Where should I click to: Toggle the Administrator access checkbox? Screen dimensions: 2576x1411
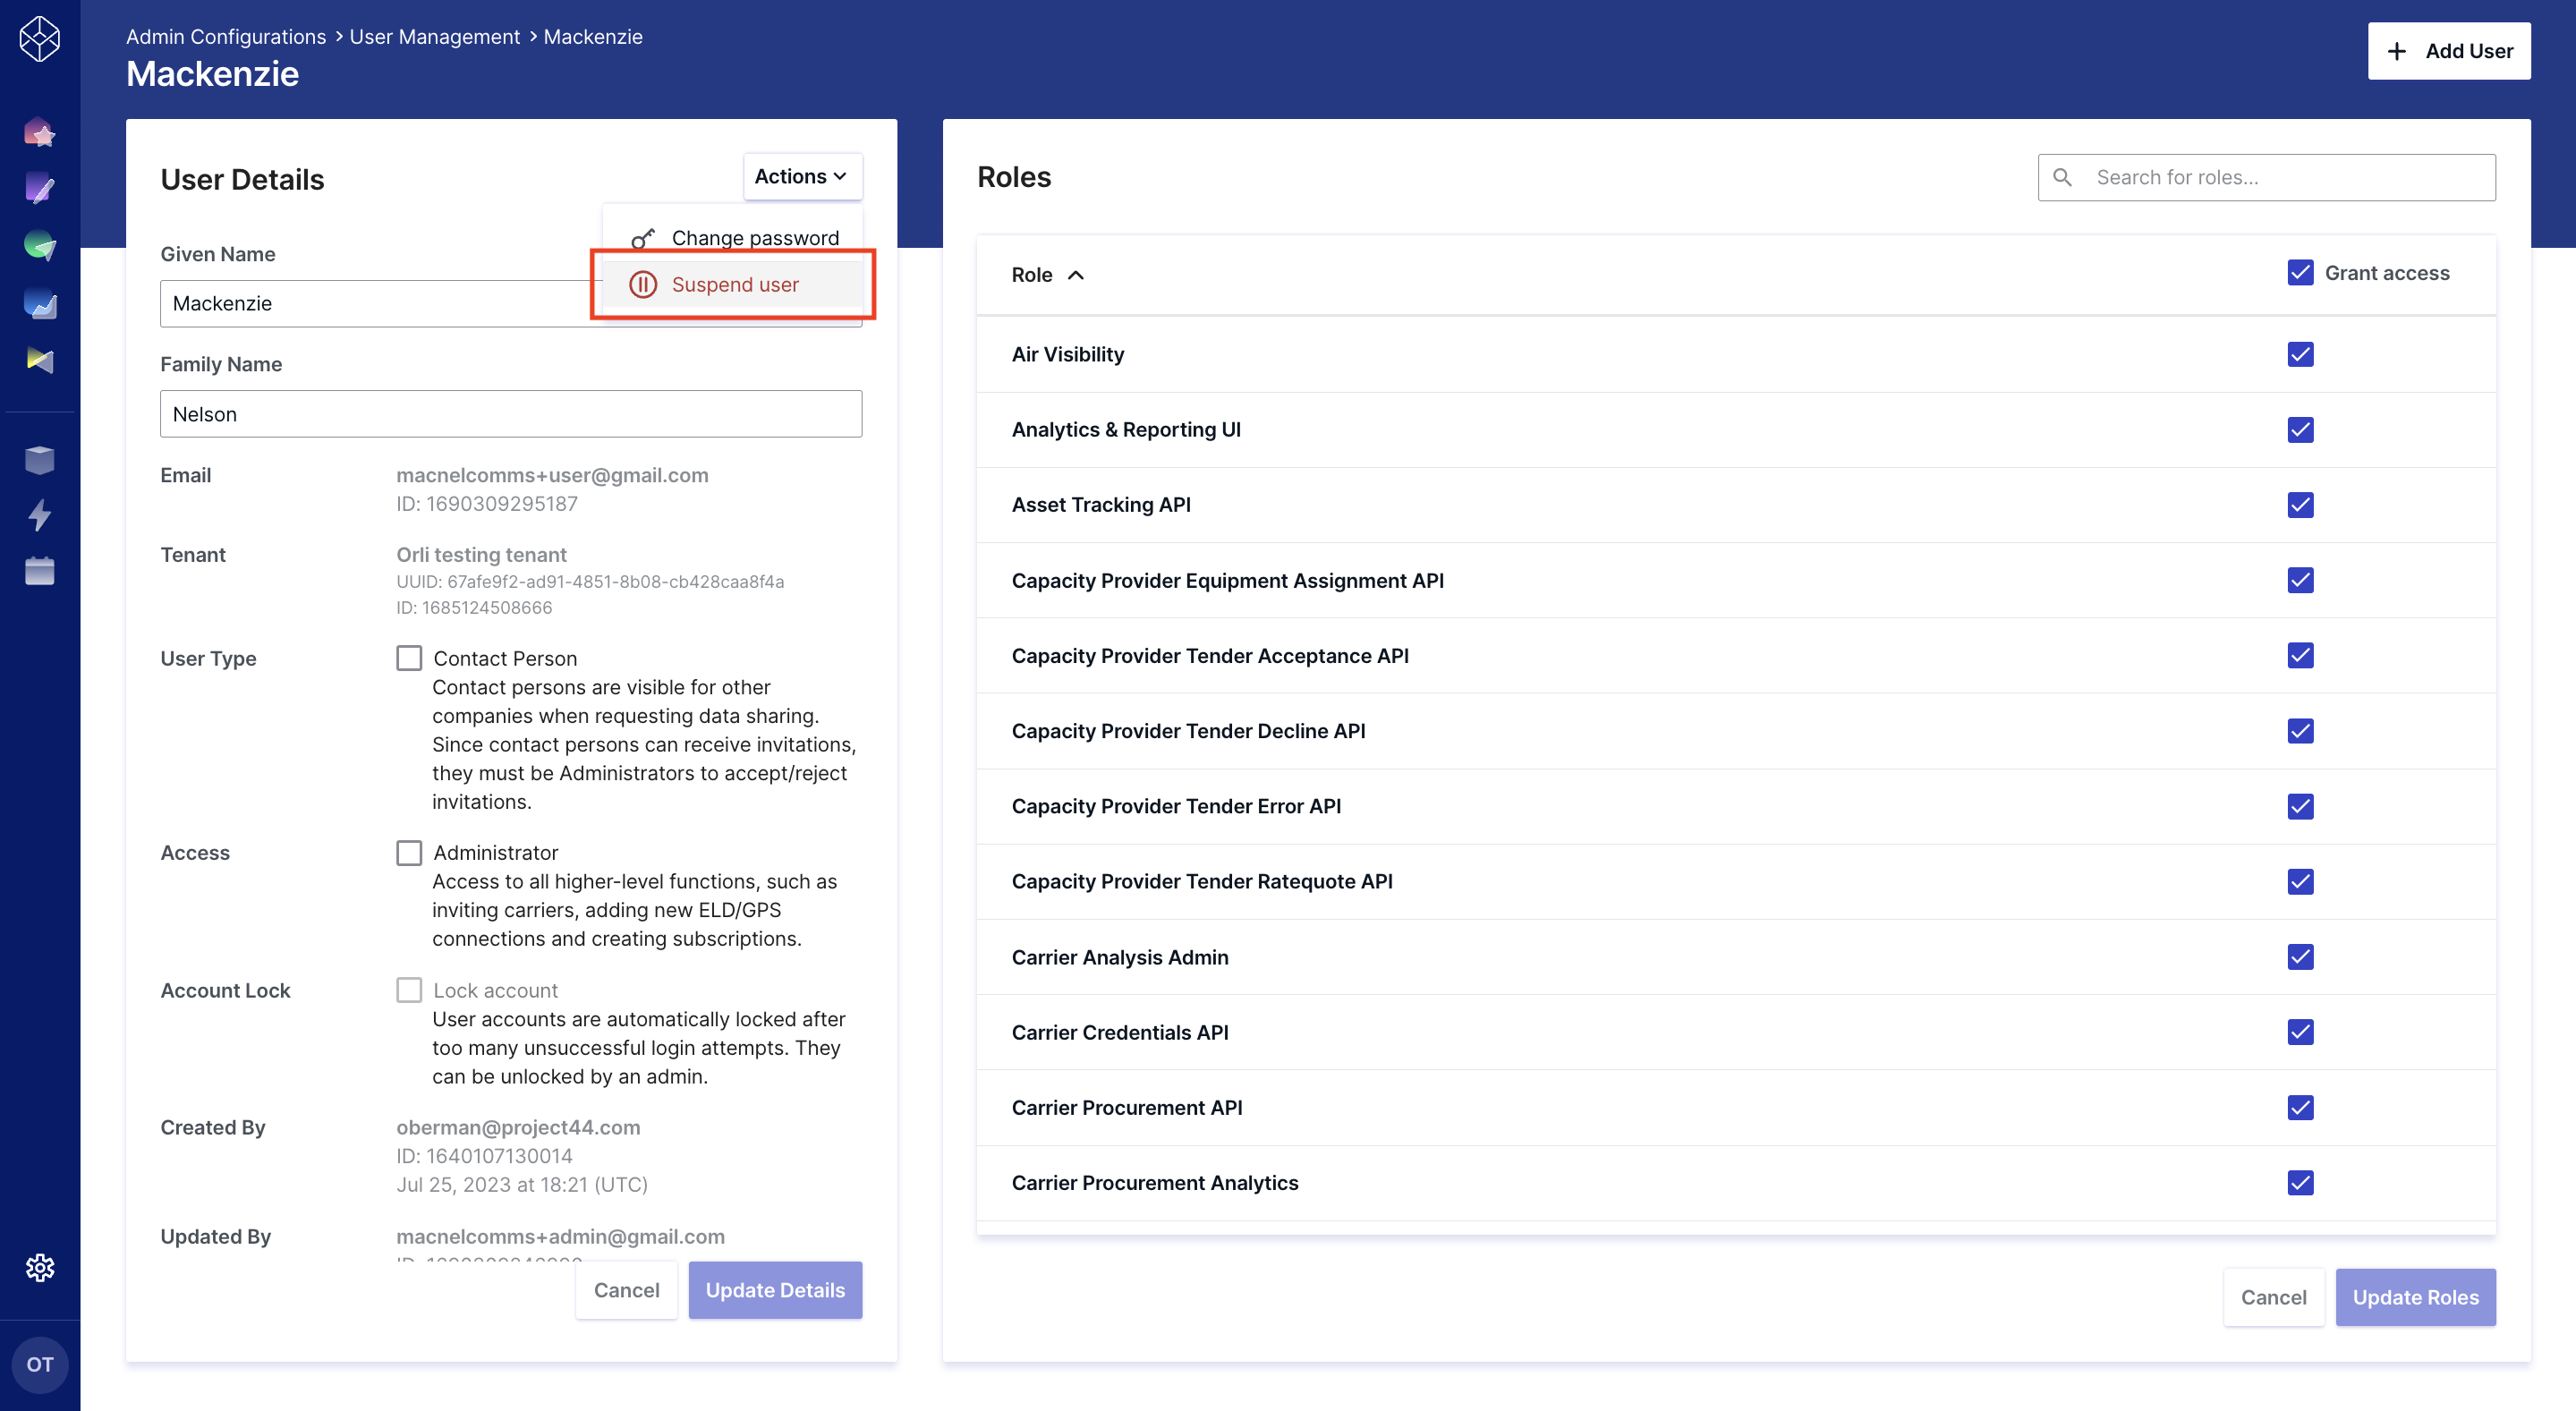[x=410, y=852]
